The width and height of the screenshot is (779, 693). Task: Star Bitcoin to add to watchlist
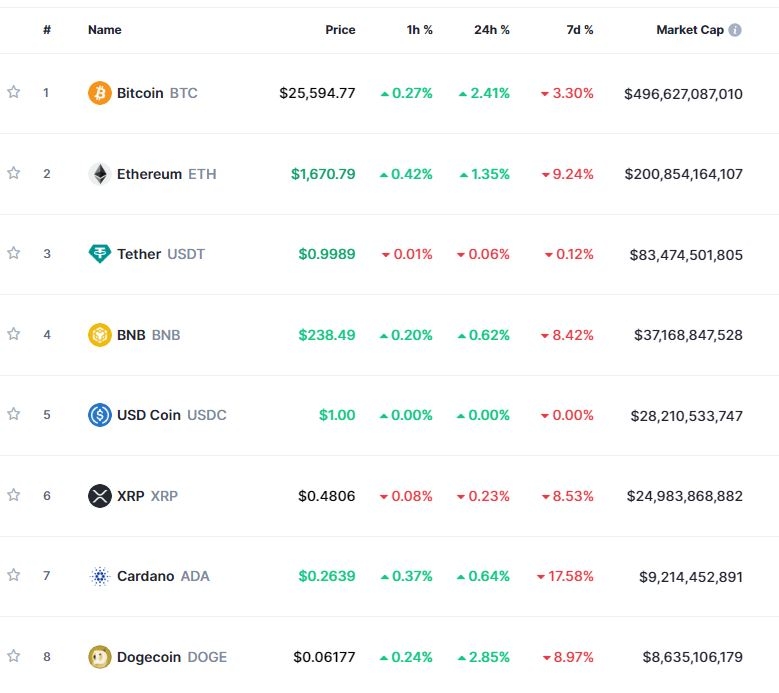pyautogui.click(x=14, y=93)
